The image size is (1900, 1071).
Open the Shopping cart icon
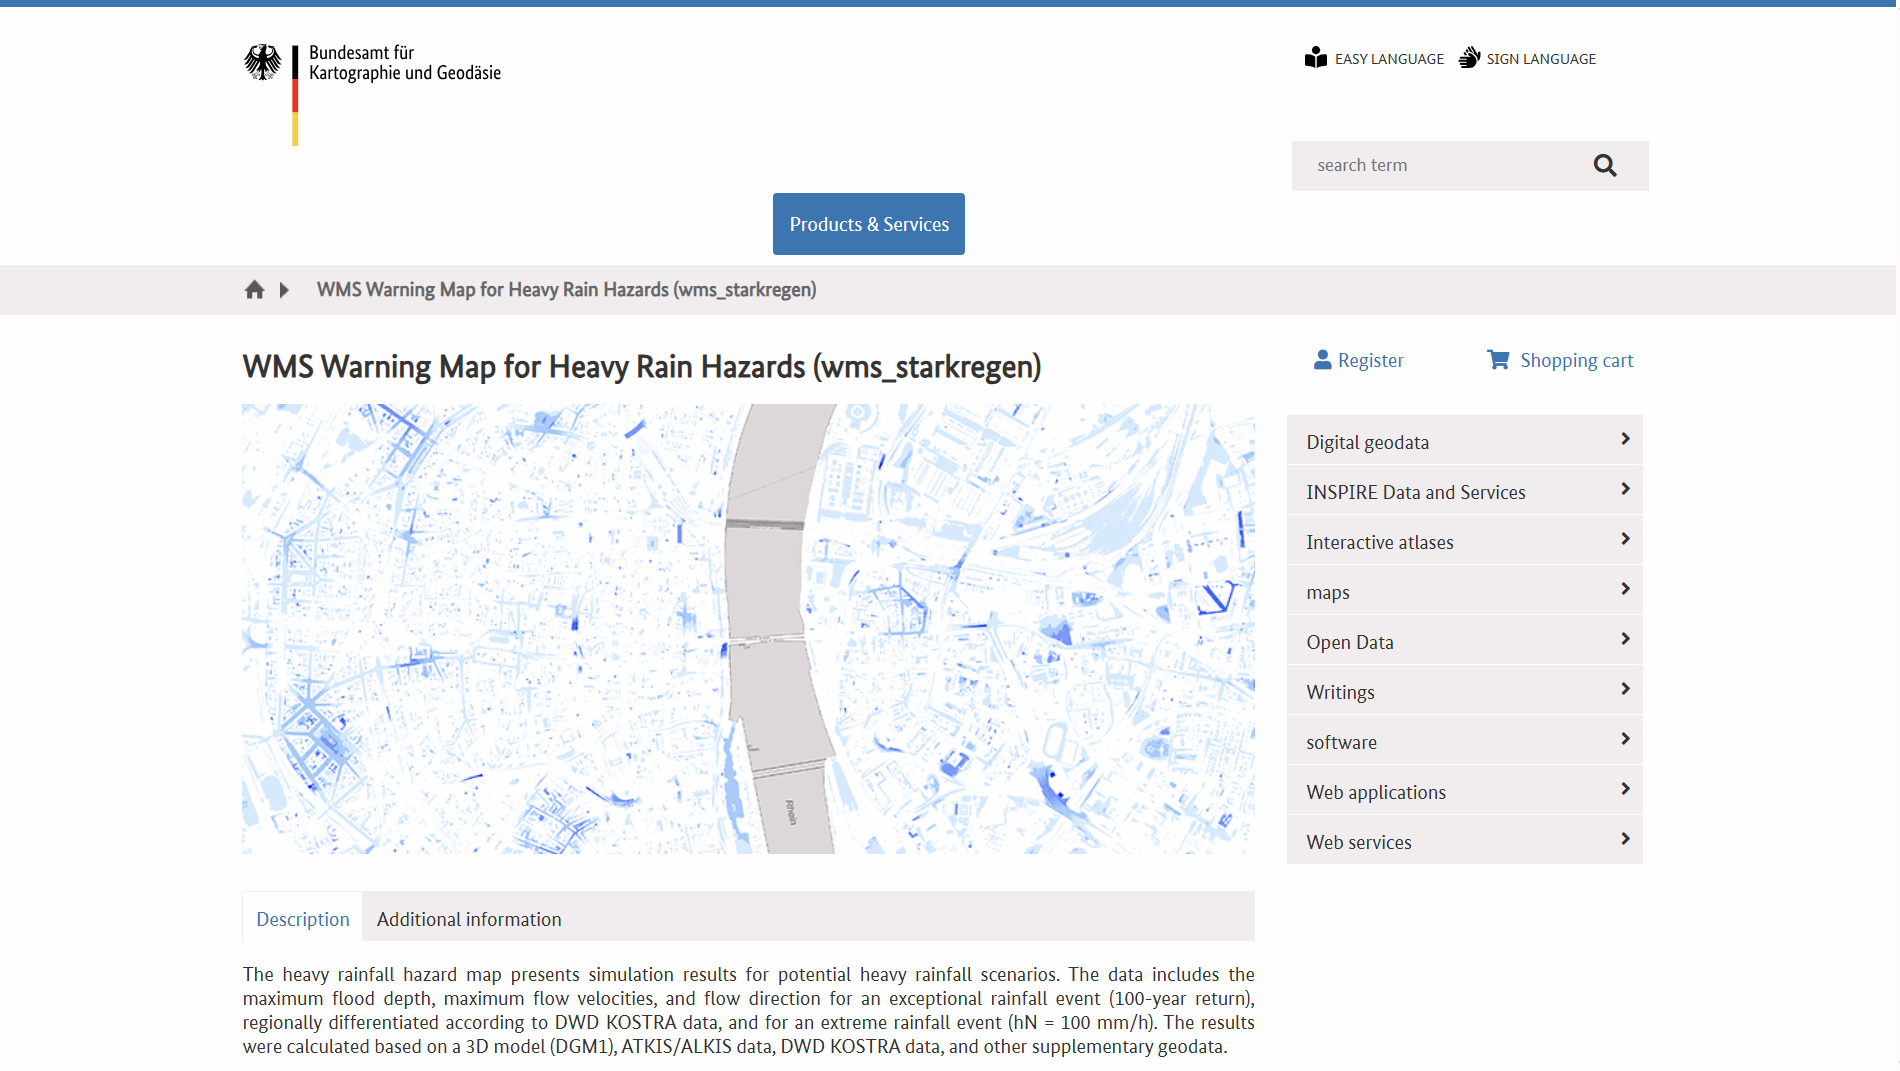point(1497,359)
